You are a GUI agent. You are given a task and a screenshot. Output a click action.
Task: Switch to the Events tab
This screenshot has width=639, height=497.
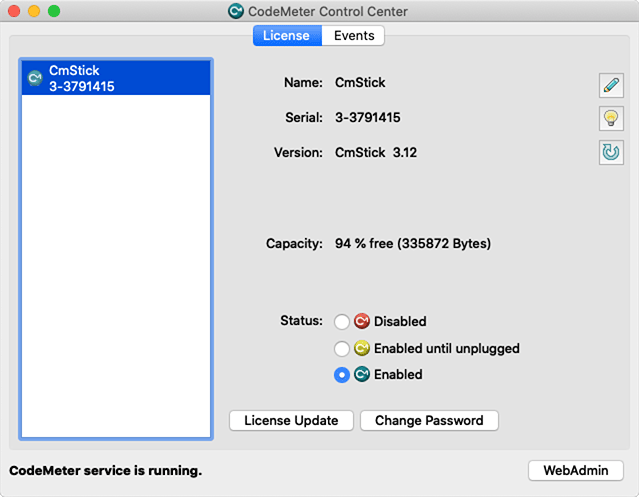click(353, 35)
